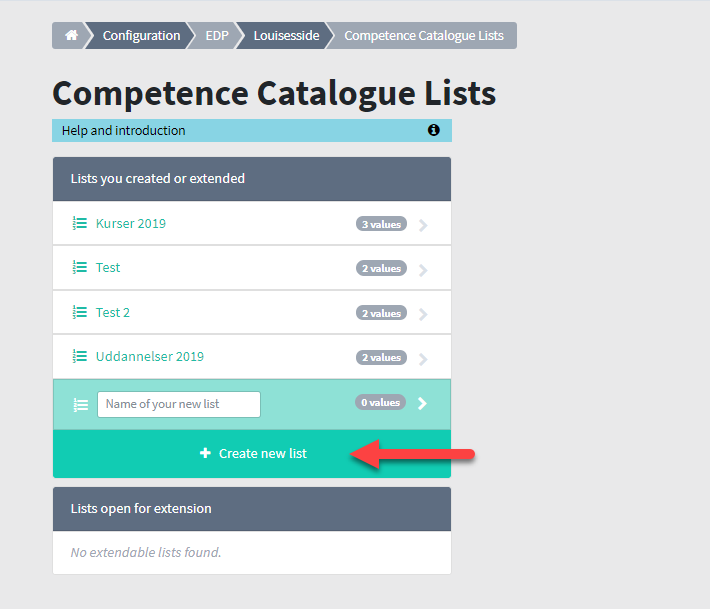
Task: Click the 3 values badge on Kurser 2019
Action: [x=381, y=224]
